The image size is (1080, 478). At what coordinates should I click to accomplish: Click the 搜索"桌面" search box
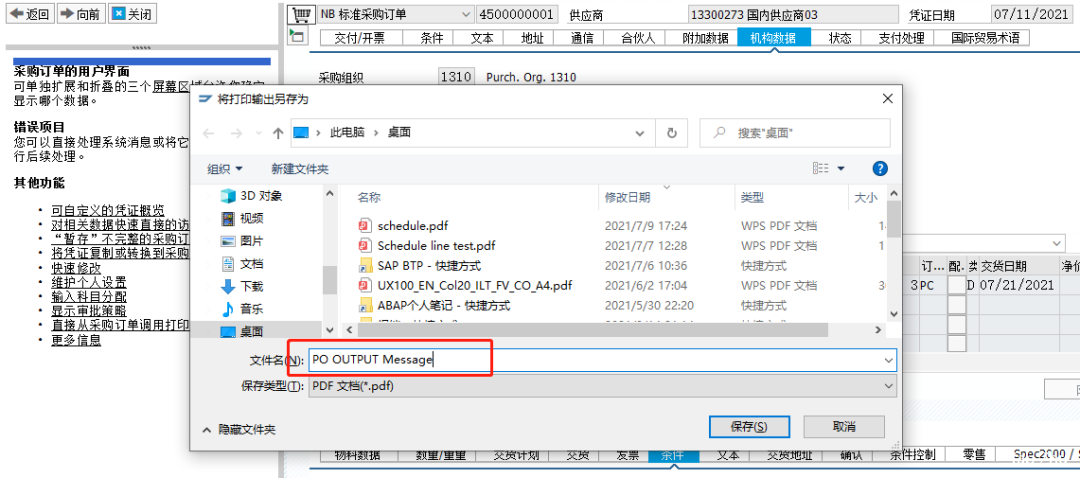(x=795, y=133)
